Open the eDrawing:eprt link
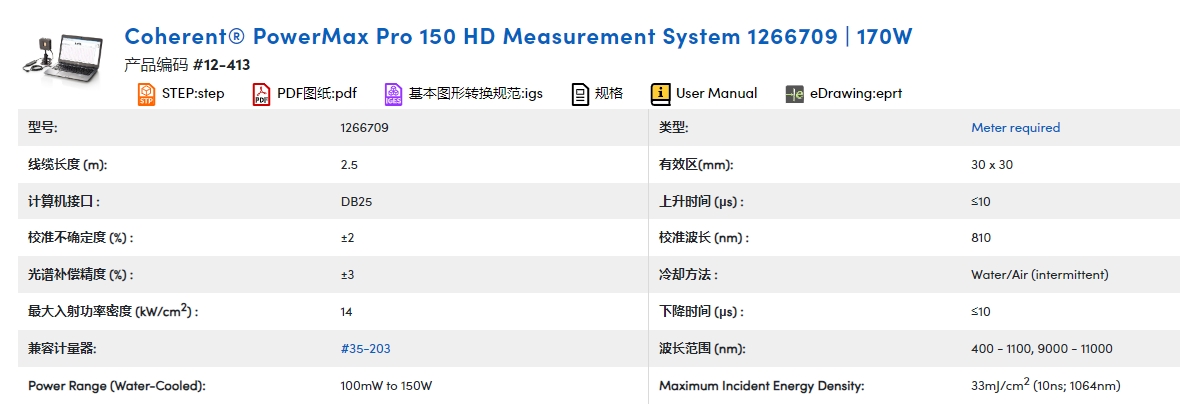1180x405 pixels. tap(856, 93)
